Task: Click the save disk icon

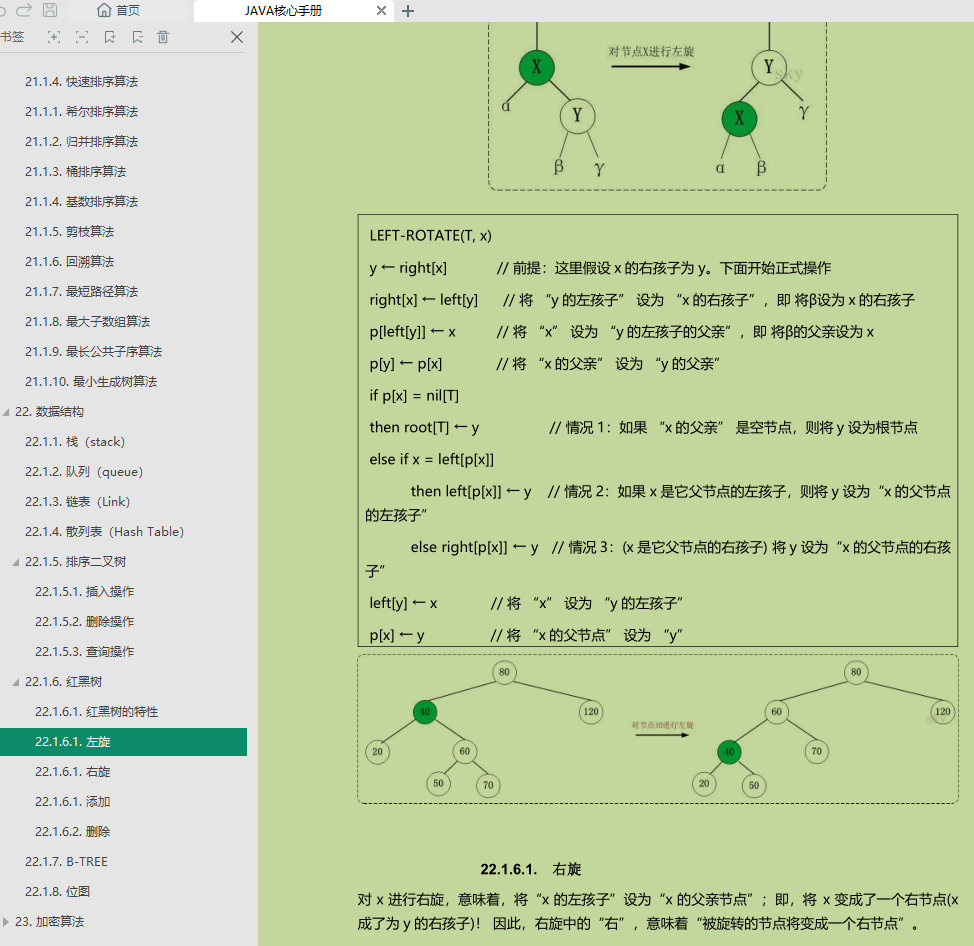Action: [x=50, y=10]
